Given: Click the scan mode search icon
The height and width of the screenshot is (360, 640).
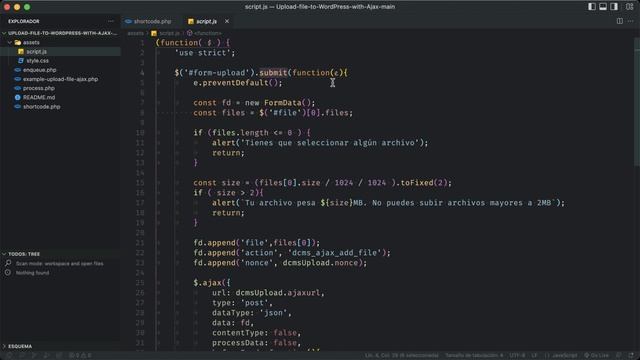Looking at the screenshot, I should tap(8, 263).
